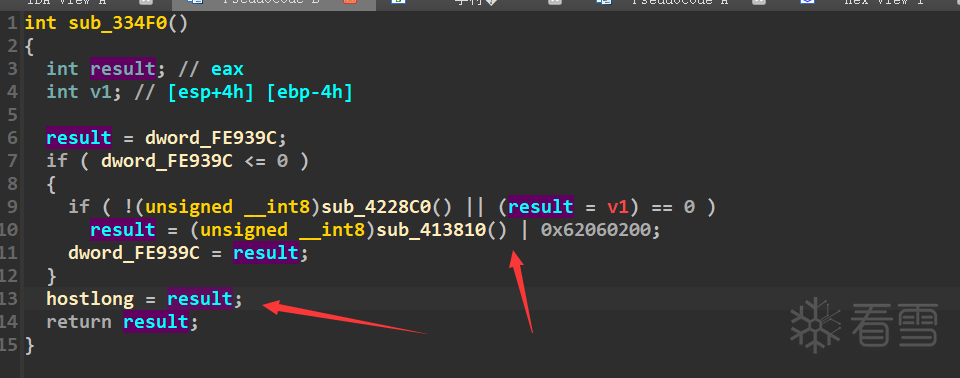
Task: Click the result declaration on line 3
Action: pyautogui.click(x=123, y=69)
